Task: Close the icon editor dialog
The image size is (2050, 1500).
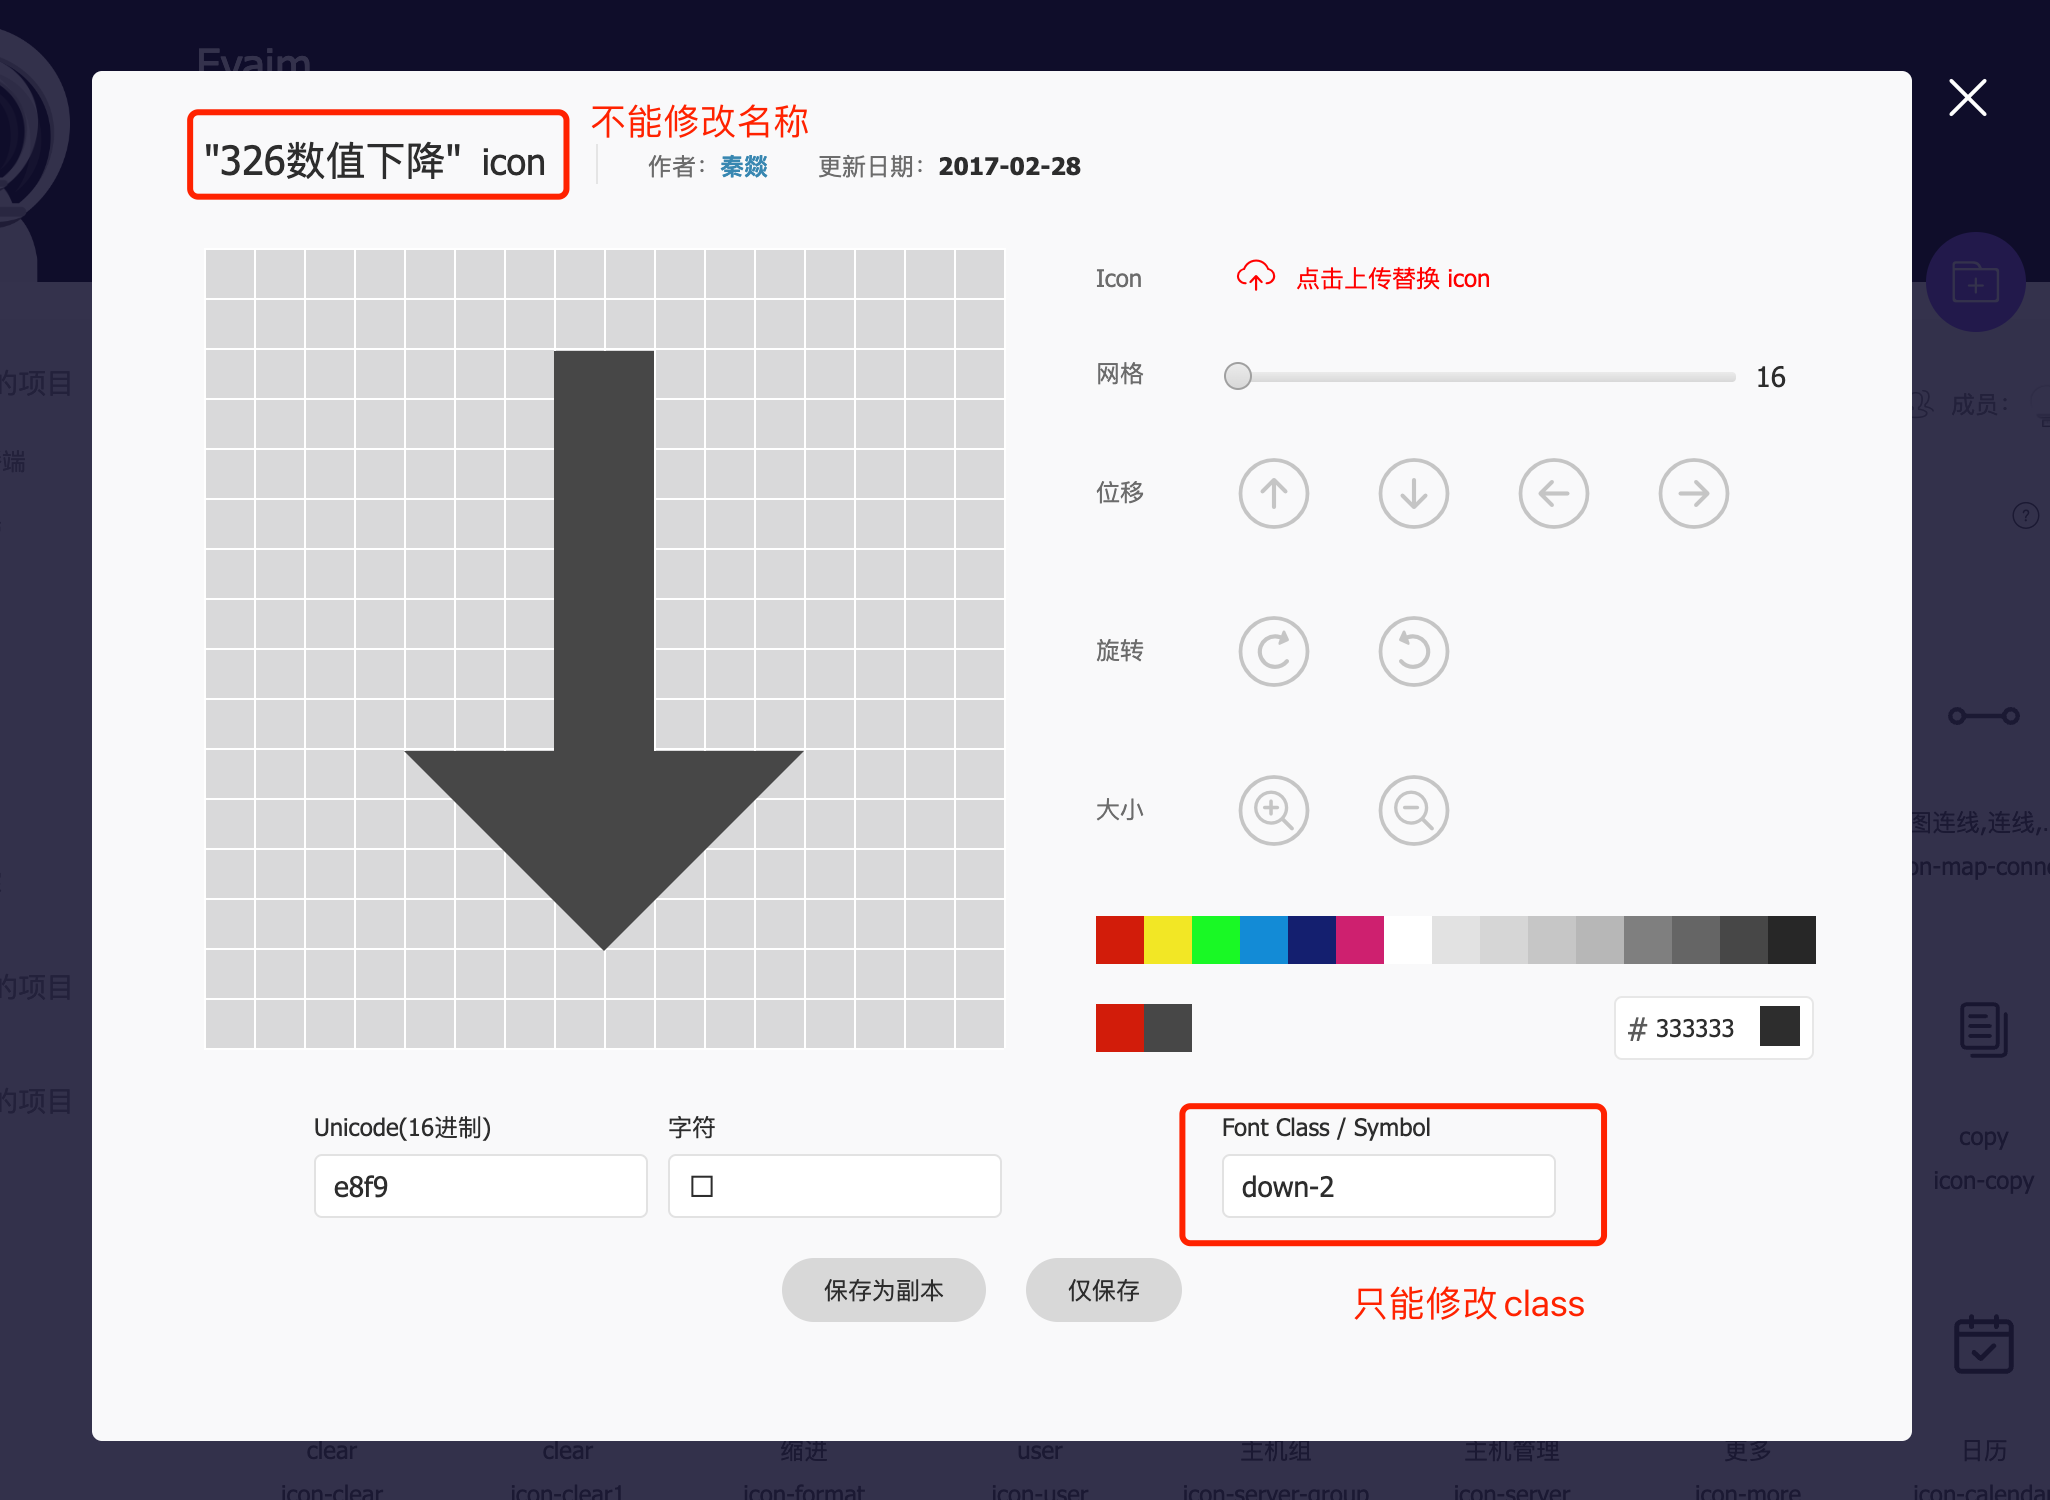Action: tap(1967, 98)
